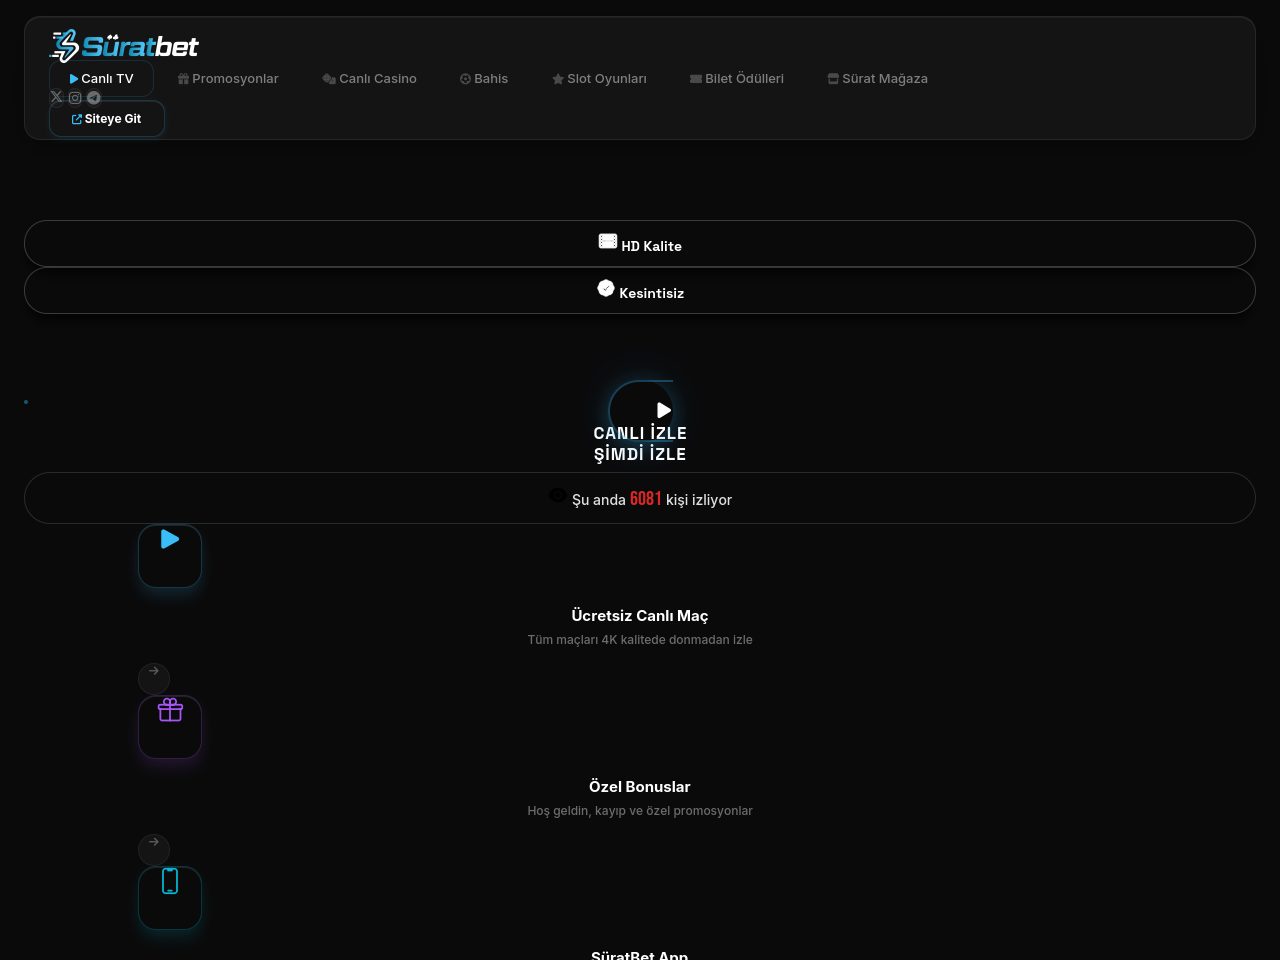Click the mobile phone app icon
The image size is (1280, 960).
click(x=170, y=898)
